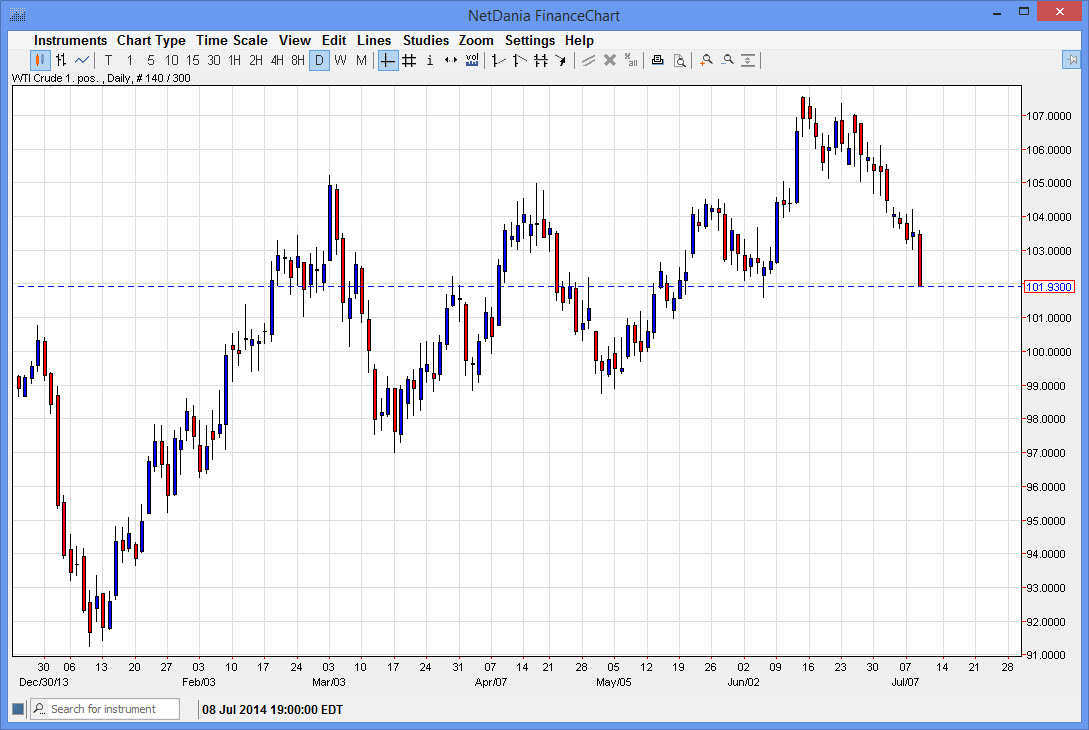Open the Time Scale menu
Screen dimensions: 1089x730
click(x=232, y=40)
